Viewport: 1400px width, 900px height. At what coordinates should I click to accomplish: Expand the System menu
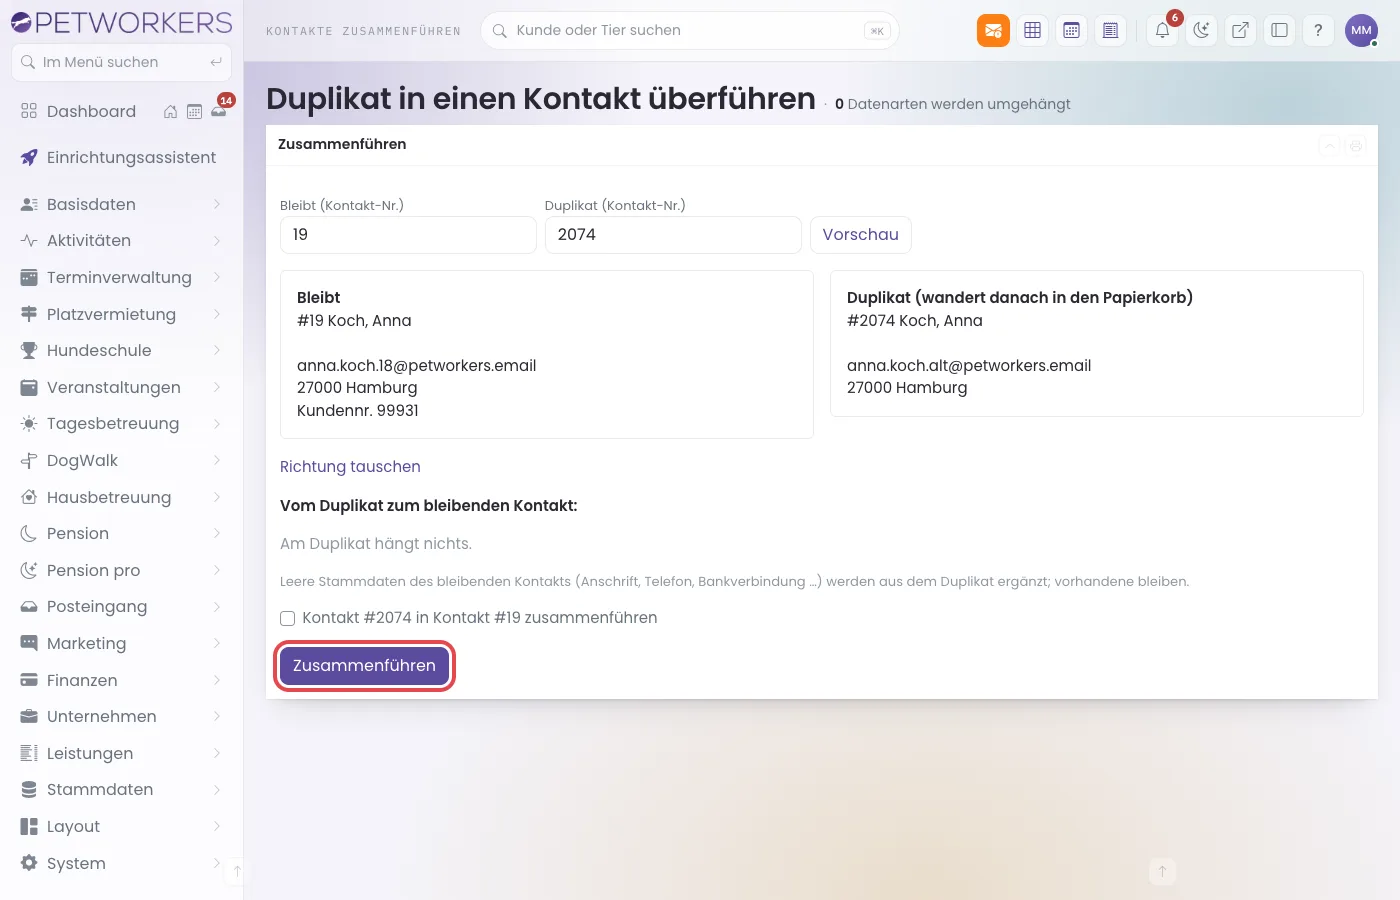pos(121,863)
